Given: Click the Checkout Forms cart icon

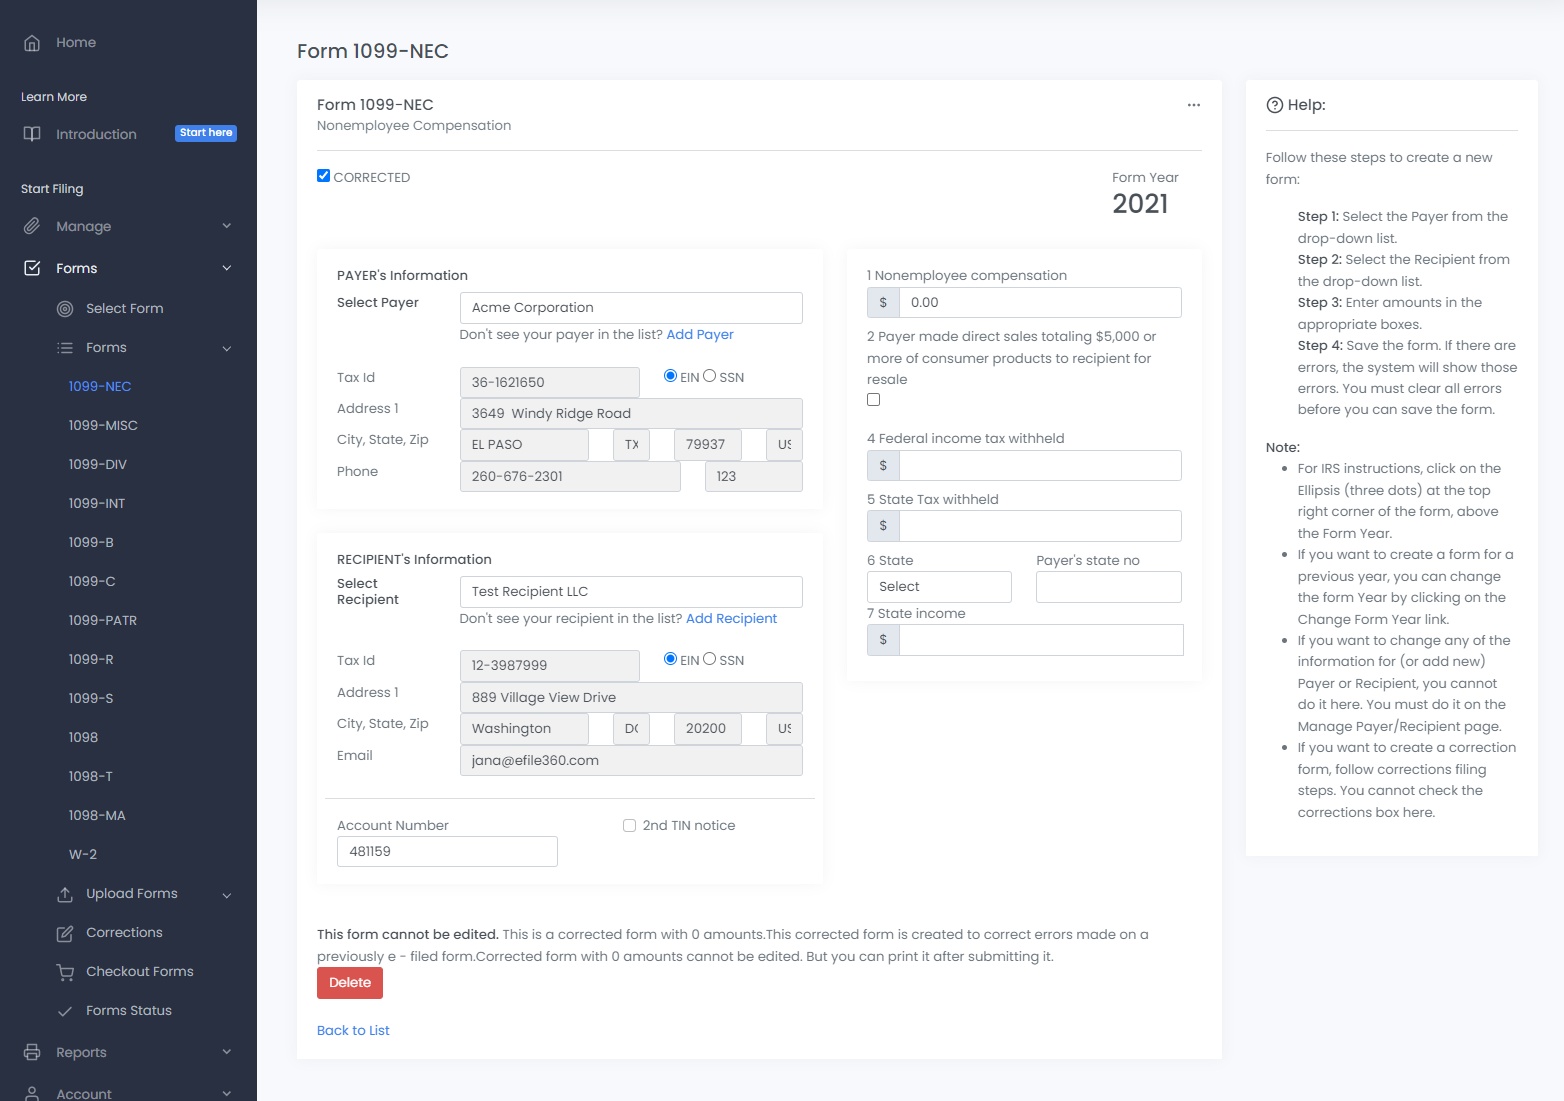Looking at the screenshot, I should (65, 972).
